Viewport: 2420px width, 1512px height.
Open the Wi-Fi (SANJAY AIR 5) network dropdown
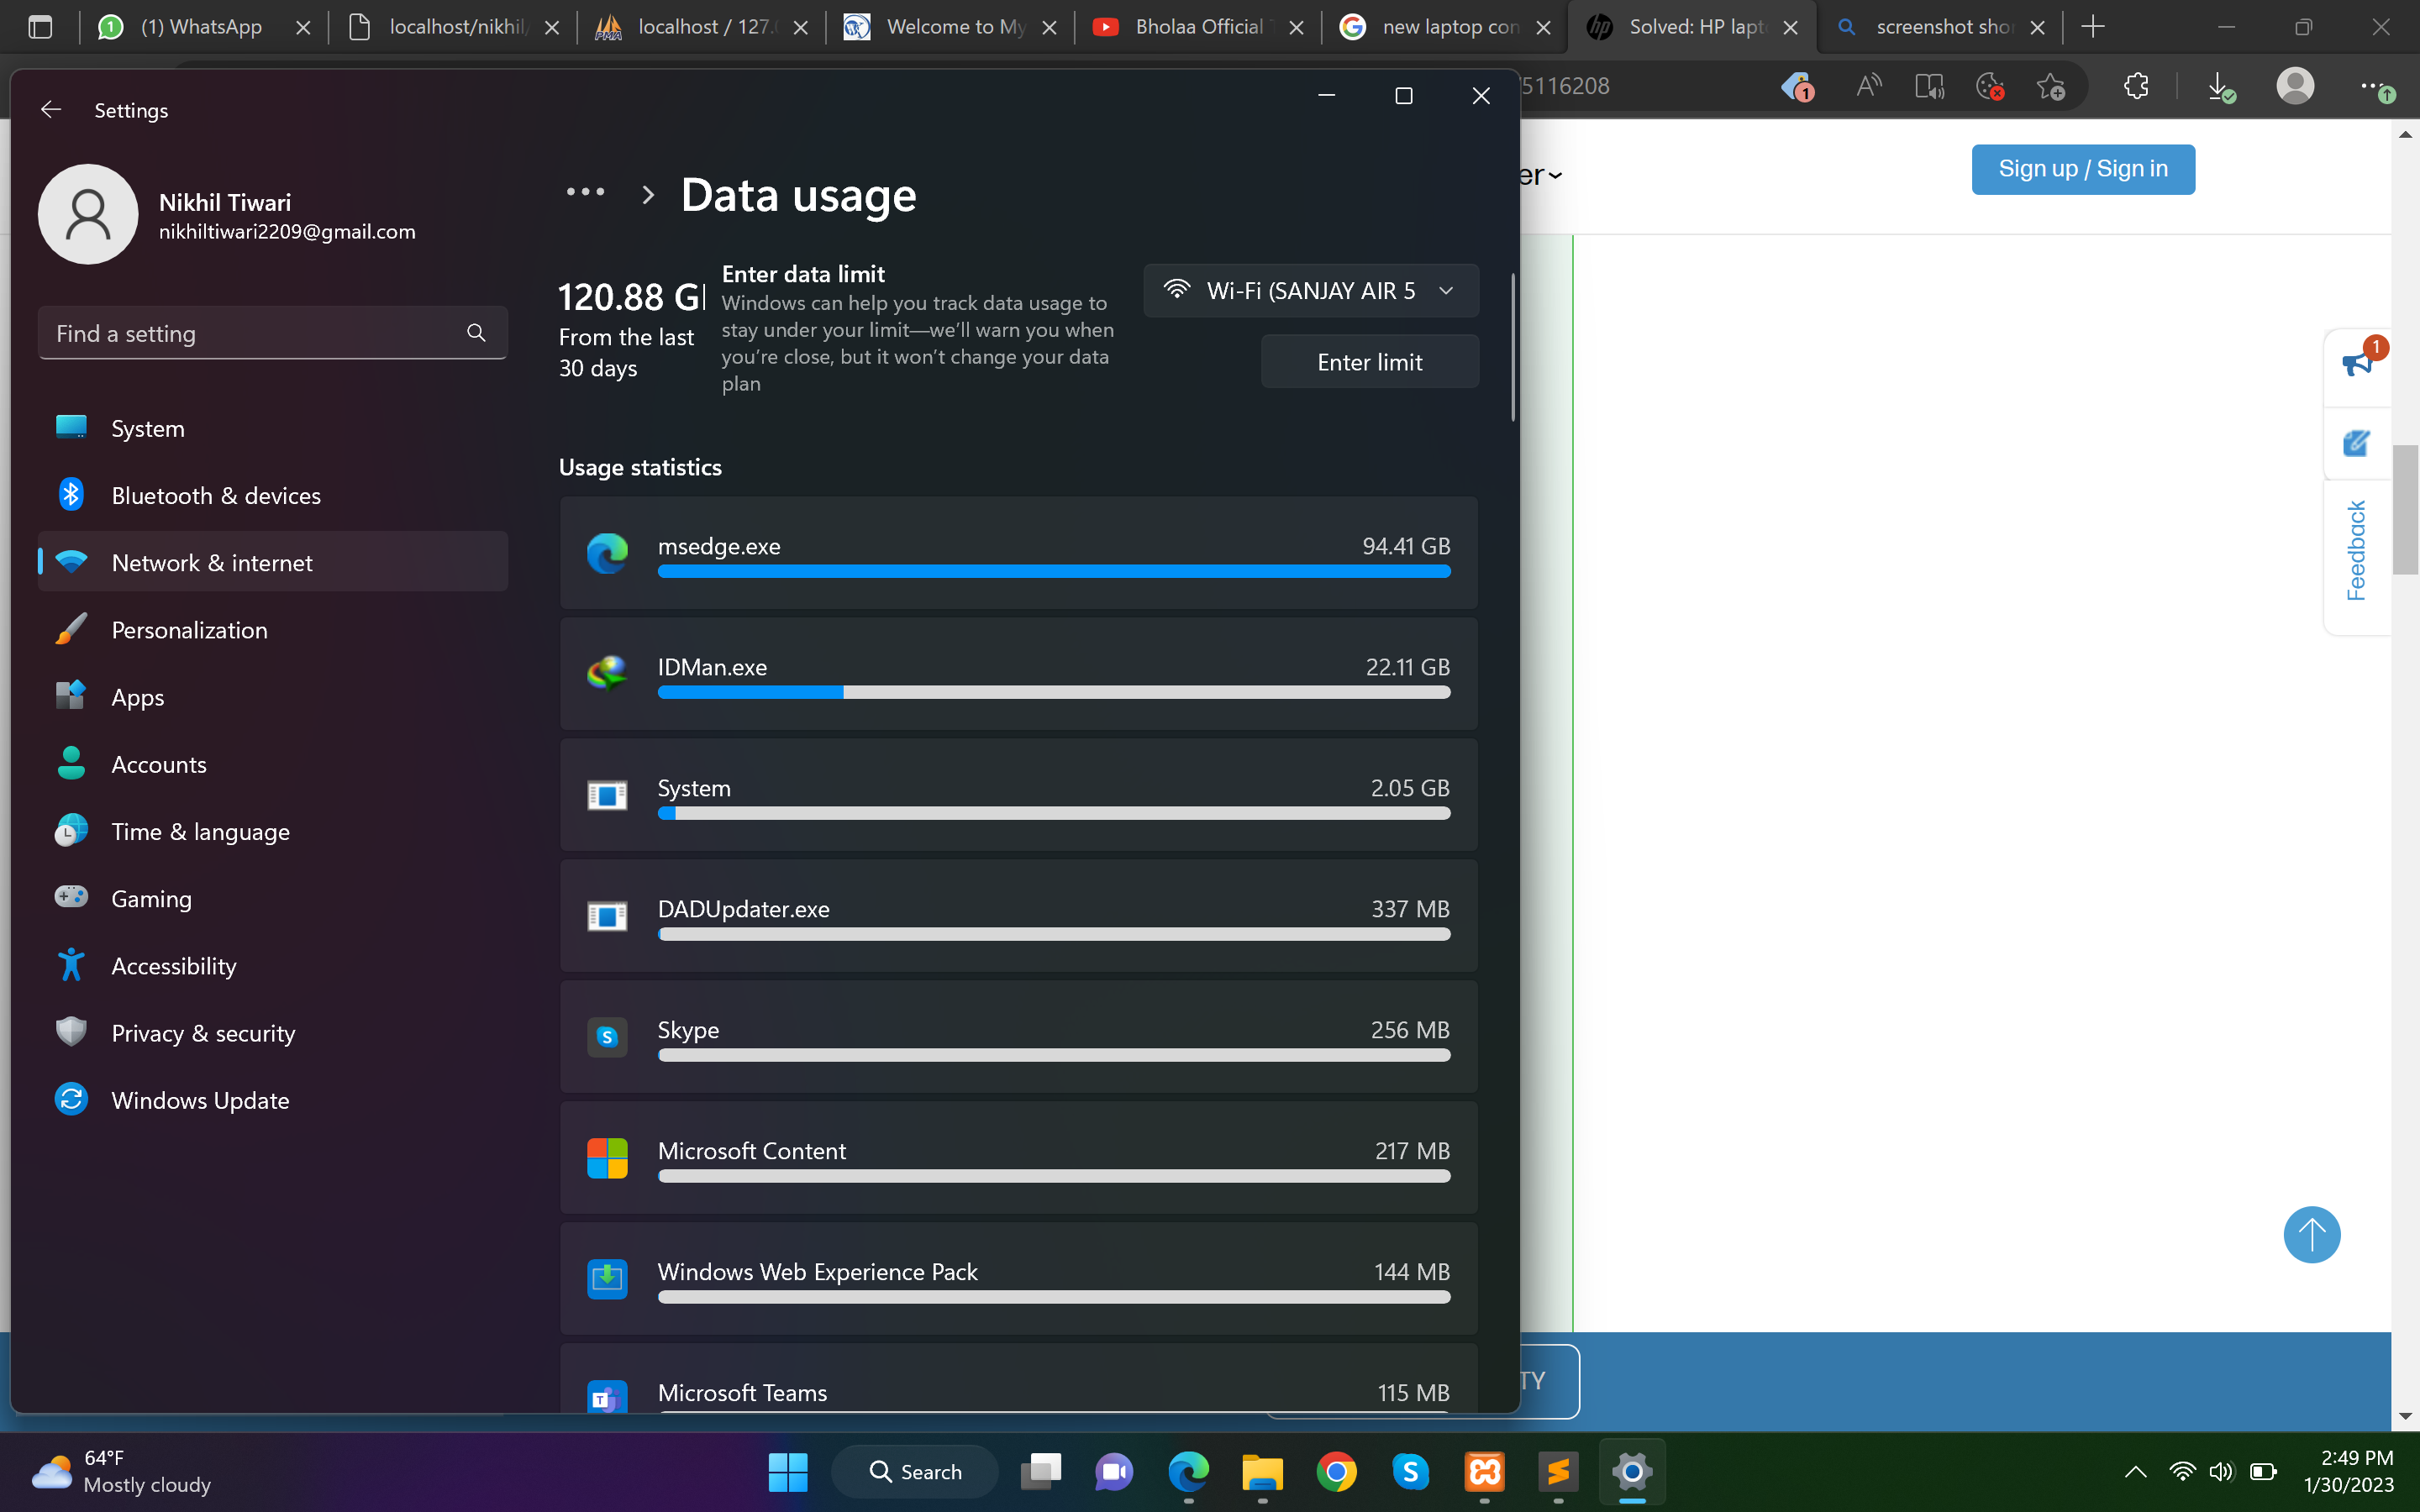click(1311, 291)
